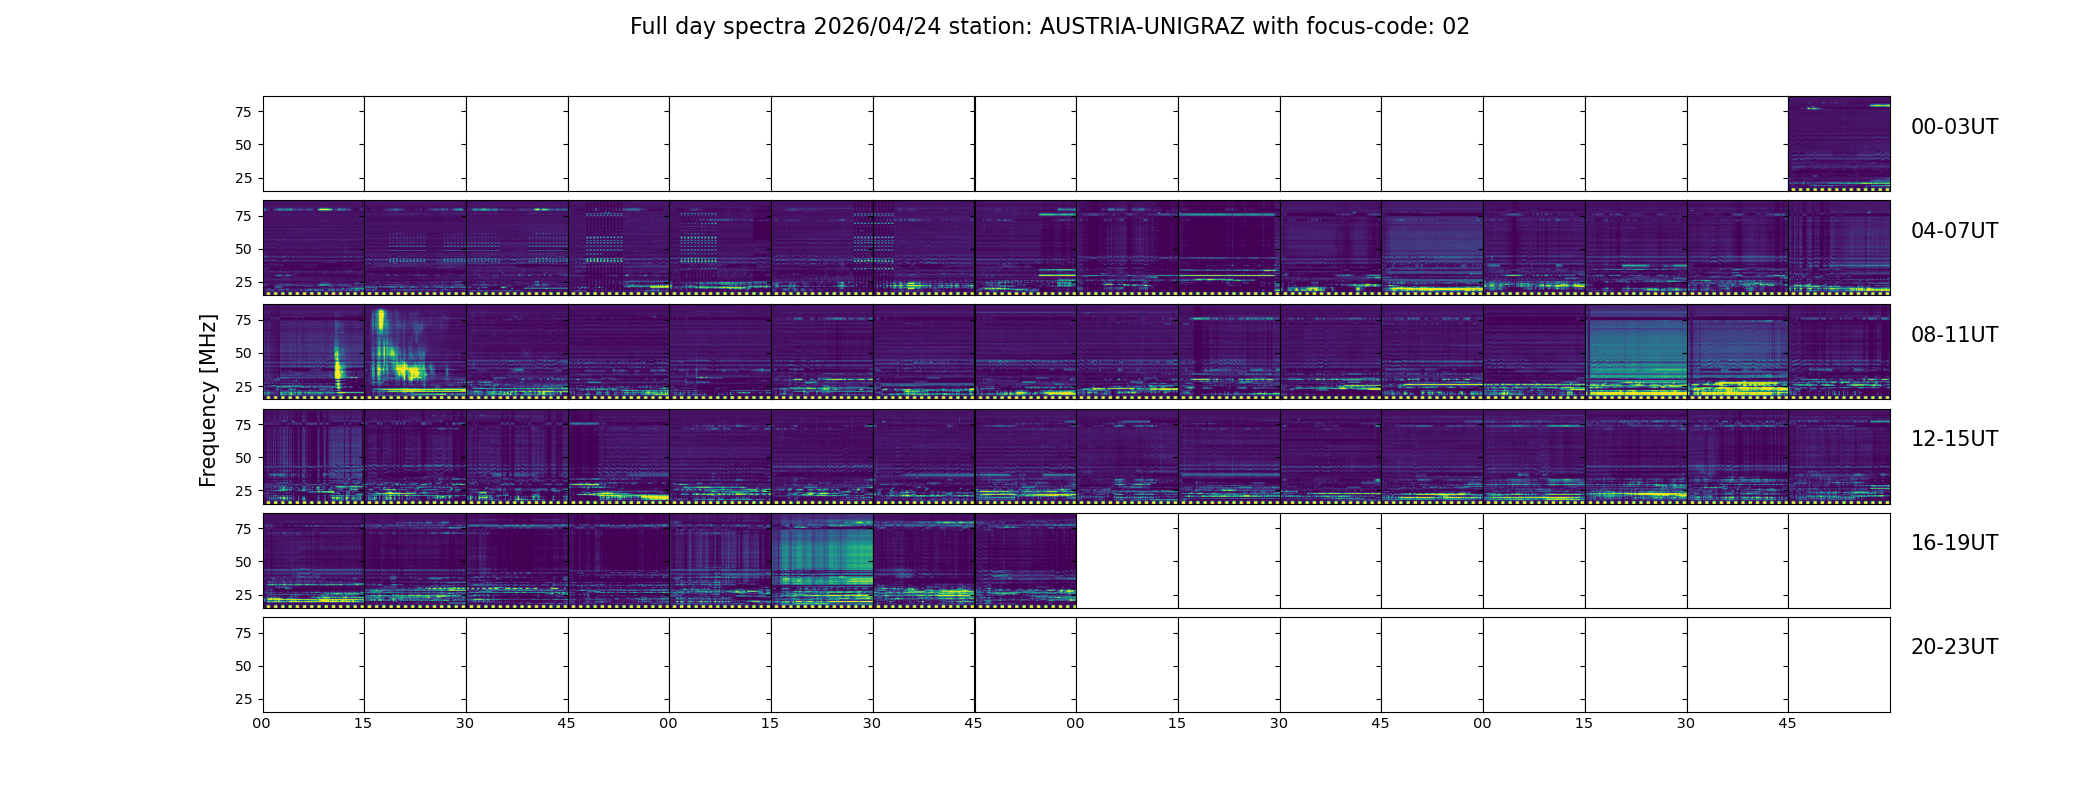Click the 08-11UT row label
This screenshot has width=2100, height=800.
[x=1954, y=335]
